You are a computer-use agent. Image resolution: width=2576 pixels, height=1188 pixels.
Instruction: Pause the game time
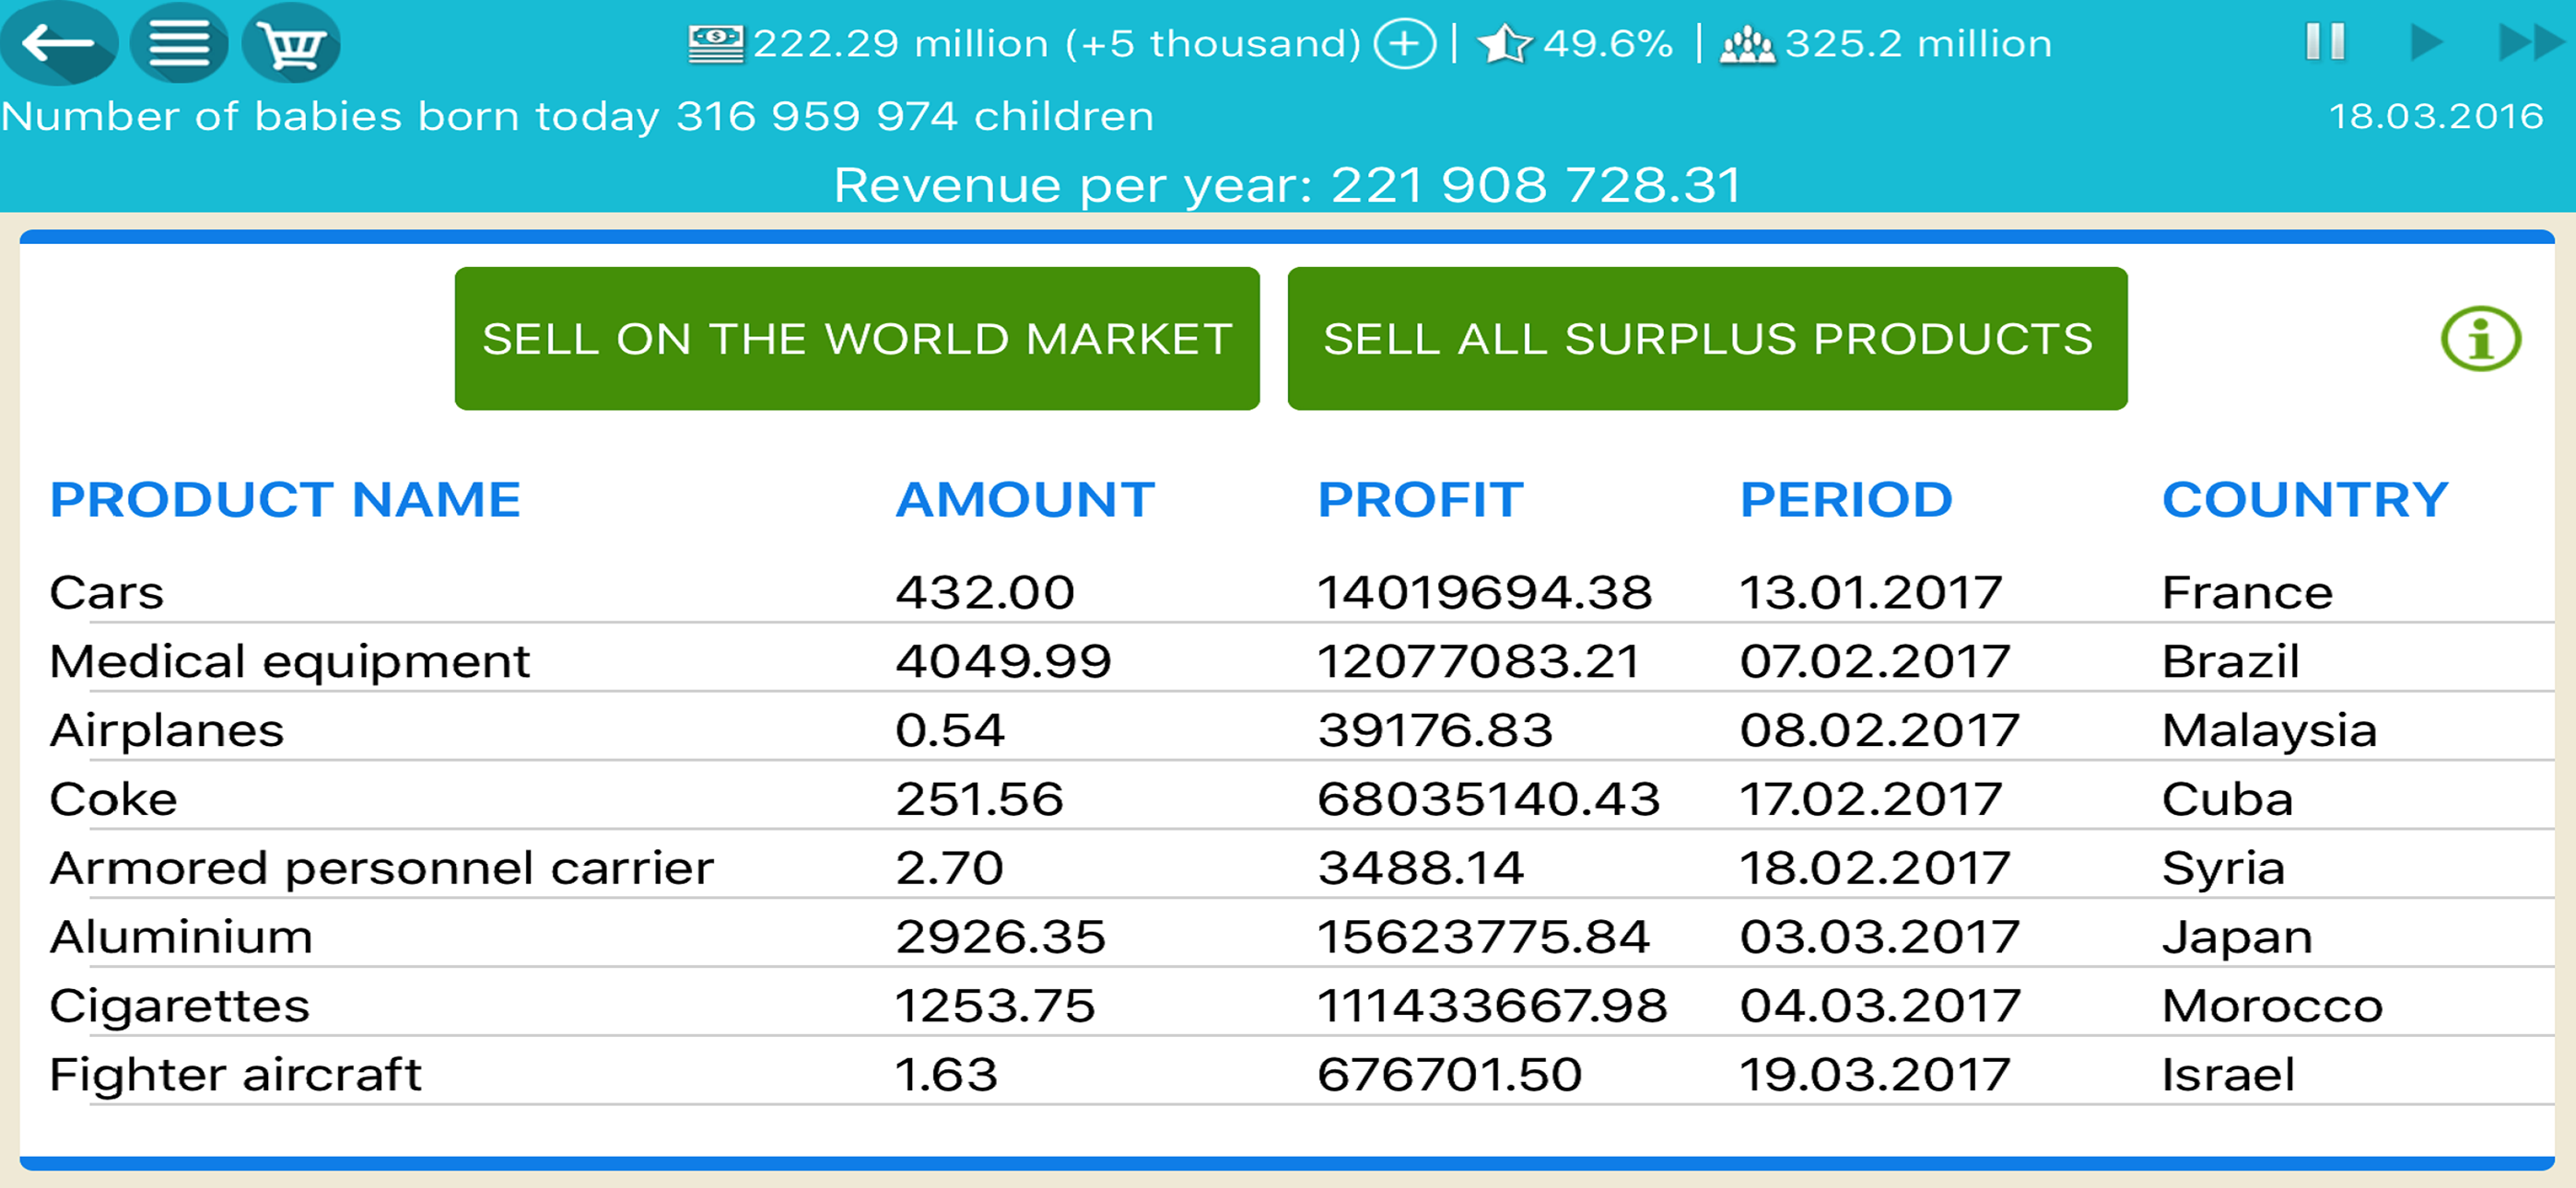(2325, 43)
